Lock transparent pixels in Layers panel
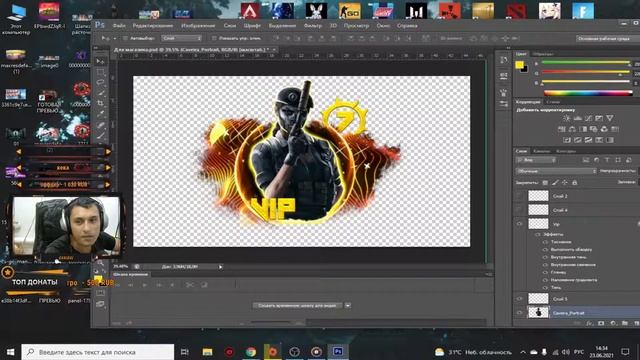The height and width of the screenshot is (360, 640). point(545,182)
